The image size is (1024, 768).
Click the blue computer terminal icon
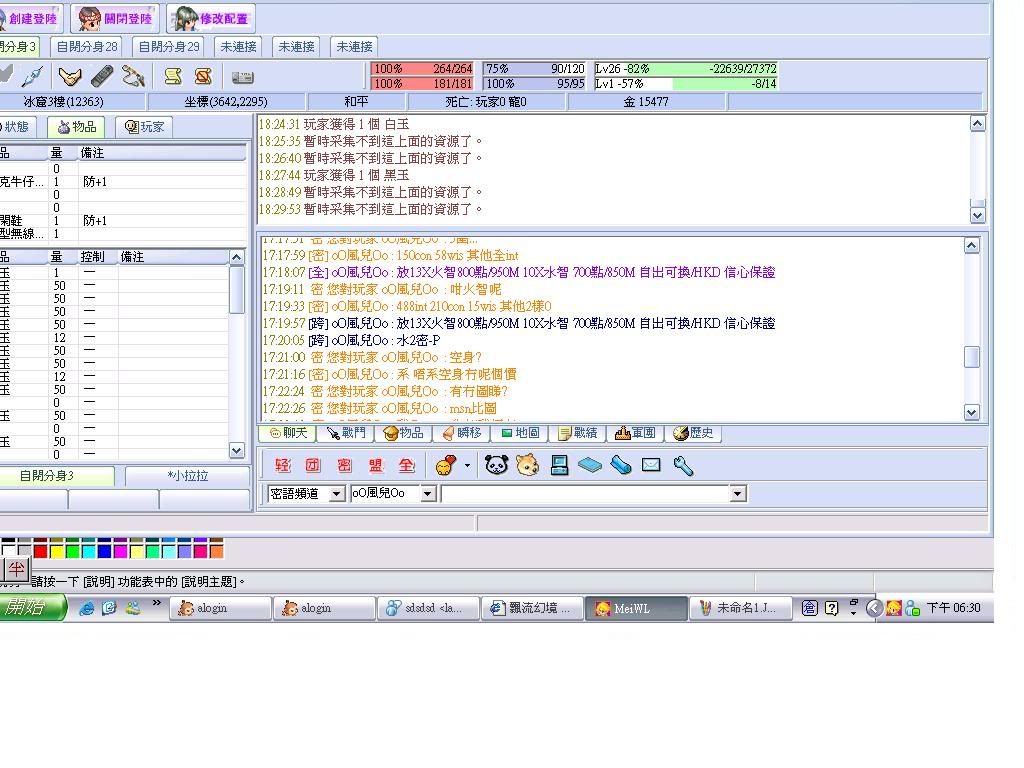[559, 465]
